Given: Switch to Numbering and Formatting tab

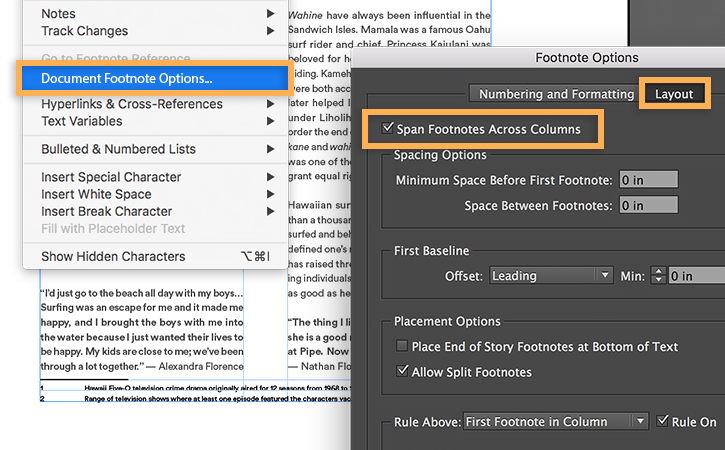Looking at the screenshot, I should 556,94.
